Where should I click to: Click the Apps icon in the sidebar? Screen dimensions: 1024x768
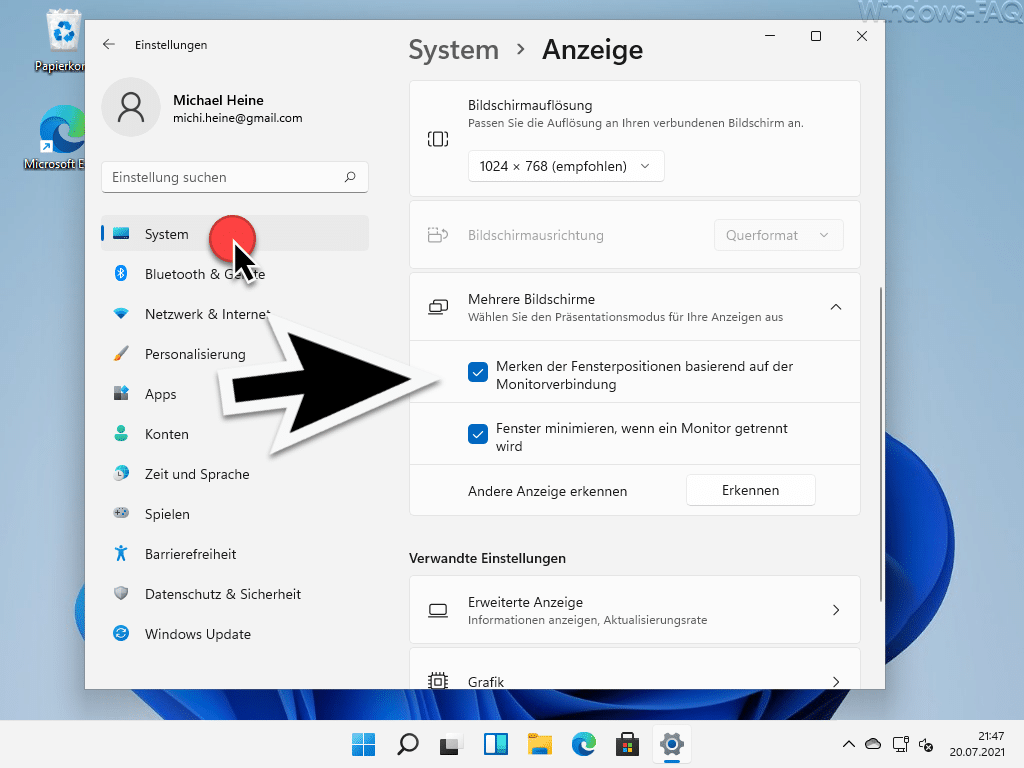pyautogui.click(x=121, y=393)
